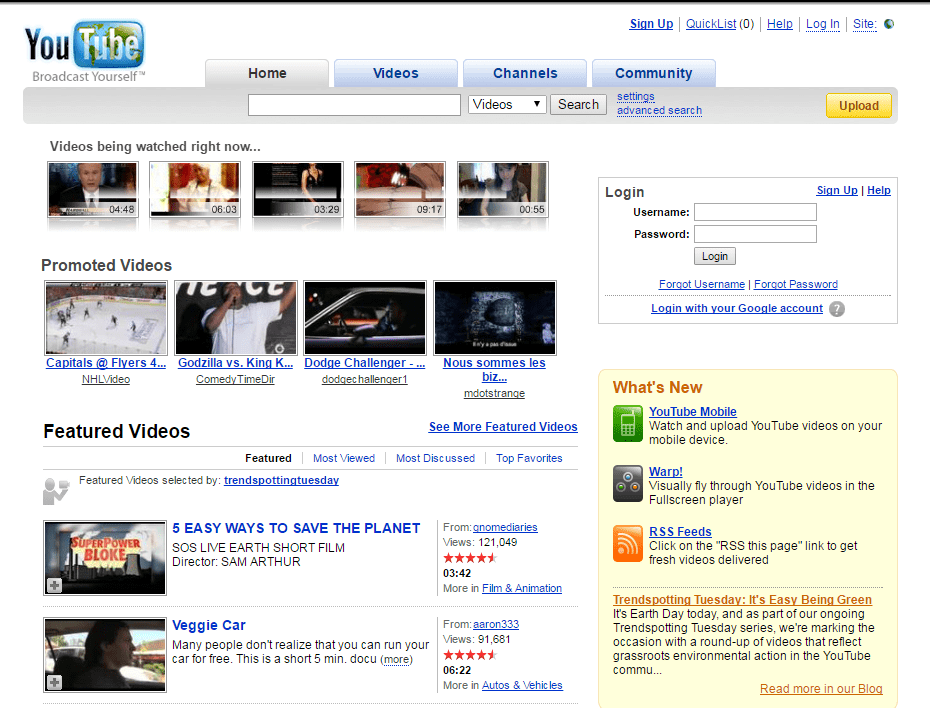Screen dimensions: 930x708
Task: Open the mdotstrange channel link
Action: (494, 394)
